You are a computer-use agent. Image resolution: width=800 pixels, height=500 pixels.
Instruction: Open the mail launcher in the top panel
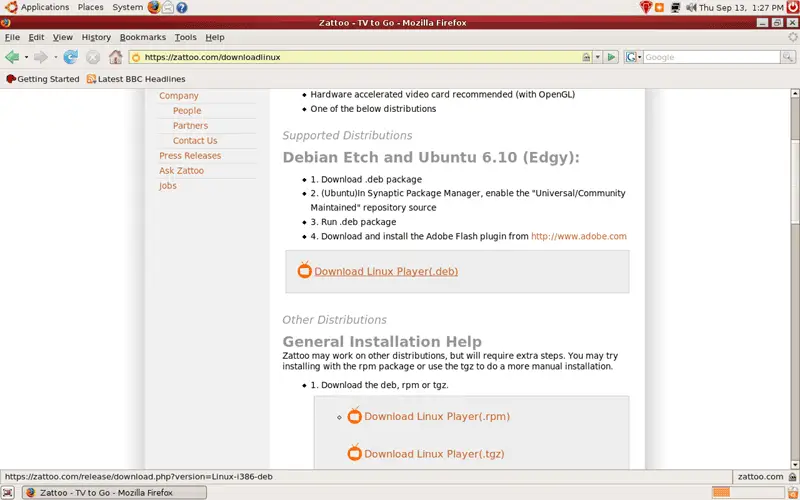pos(167,7)
